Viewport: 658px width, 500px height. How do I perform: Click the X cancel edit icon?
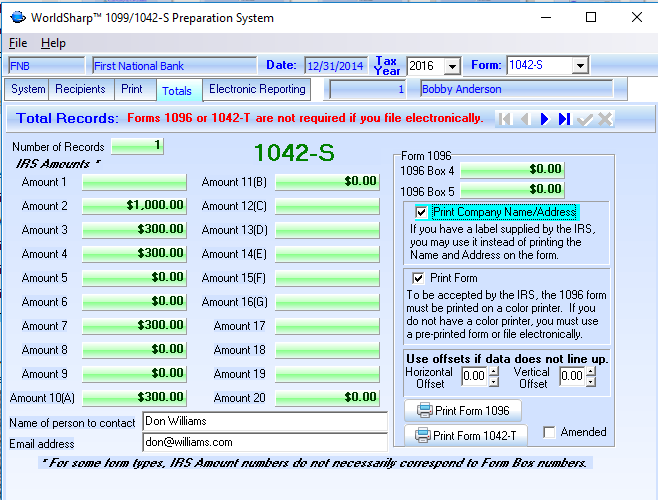click(605, 119)
